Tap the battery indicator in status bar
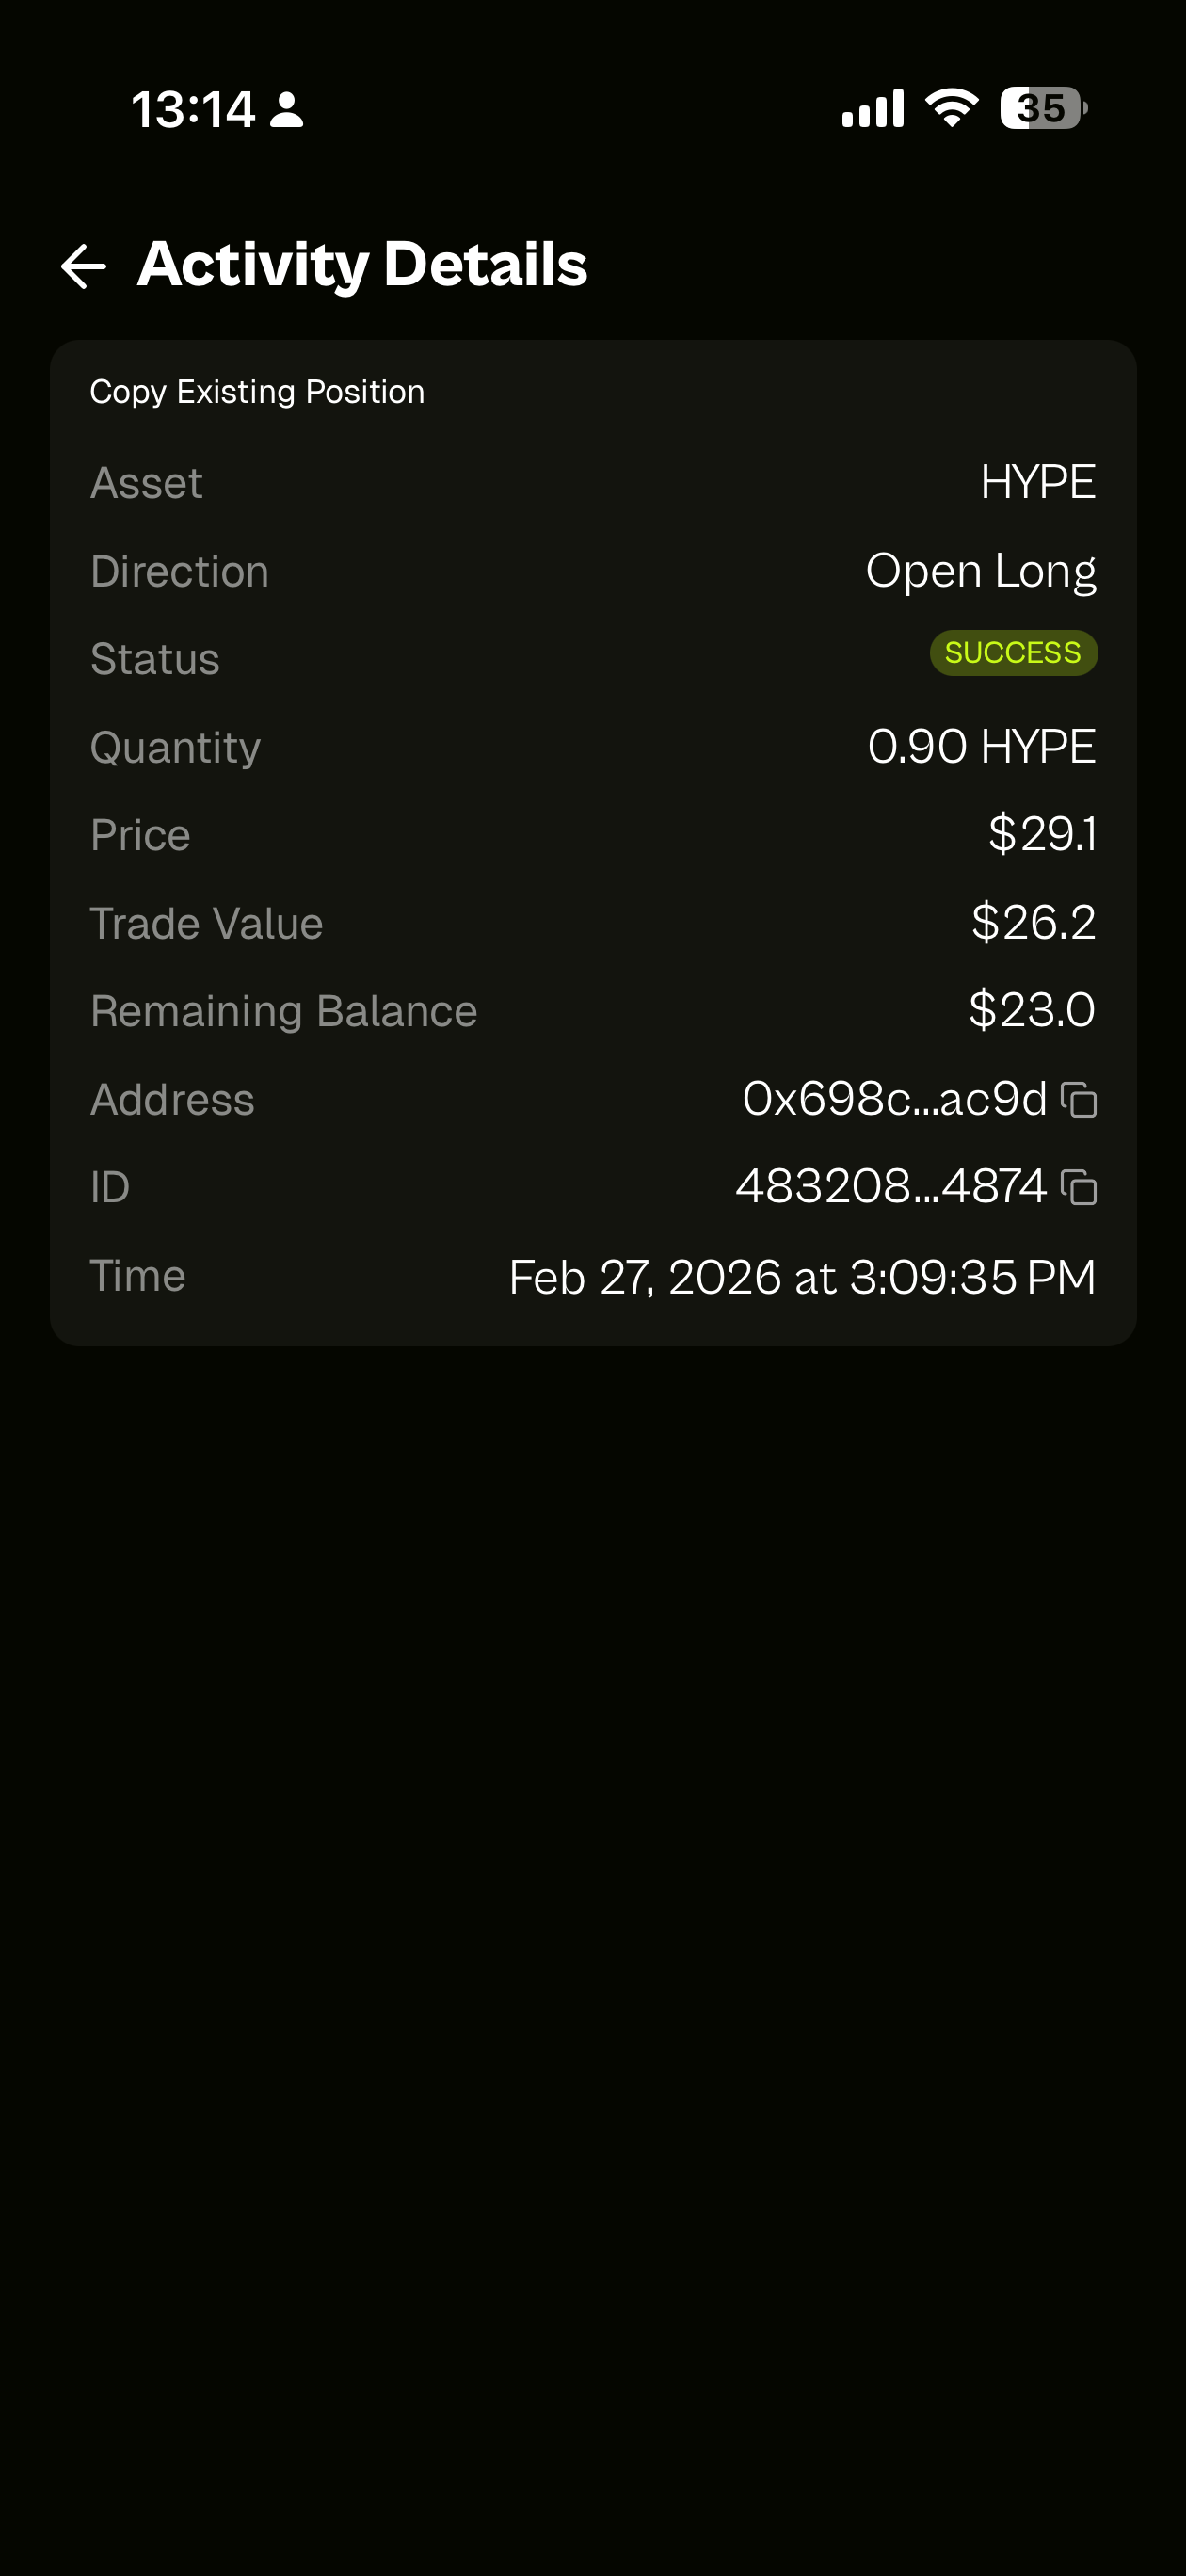Image resolution: width=1186 pixels, height=2576 pixels. tap(1043, 108)
